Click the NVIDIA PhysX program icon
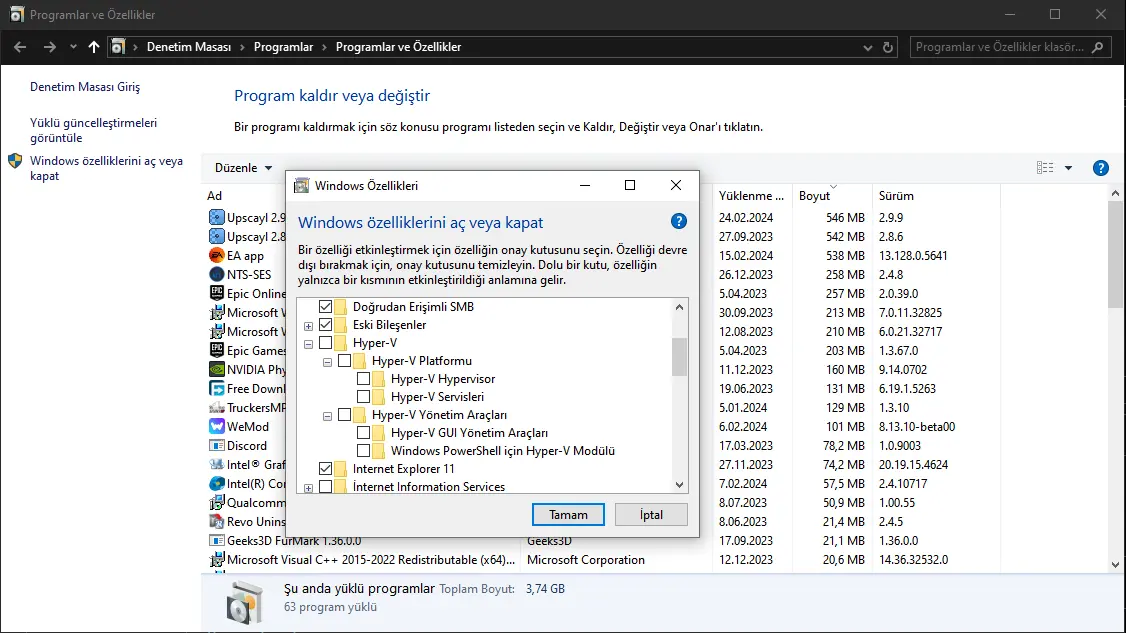 tap(216, 369)
